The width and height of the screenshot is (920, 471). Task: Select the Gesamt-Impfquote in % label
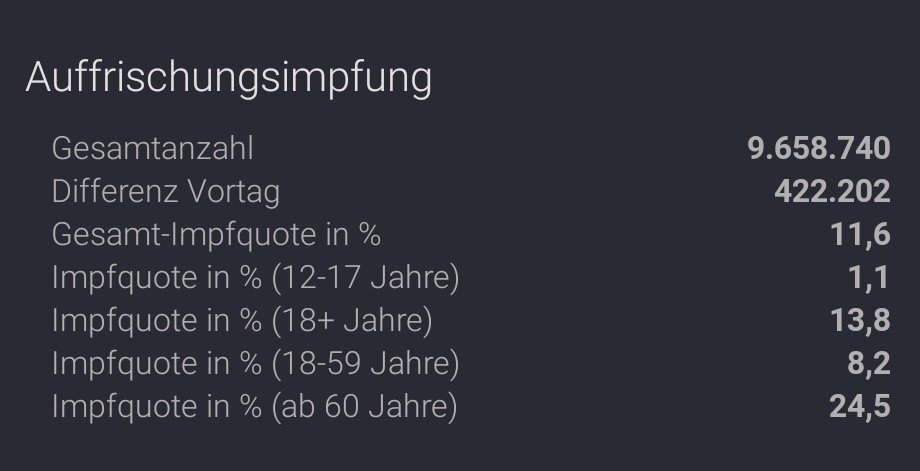pyautogui.click(x=217, y=235)
